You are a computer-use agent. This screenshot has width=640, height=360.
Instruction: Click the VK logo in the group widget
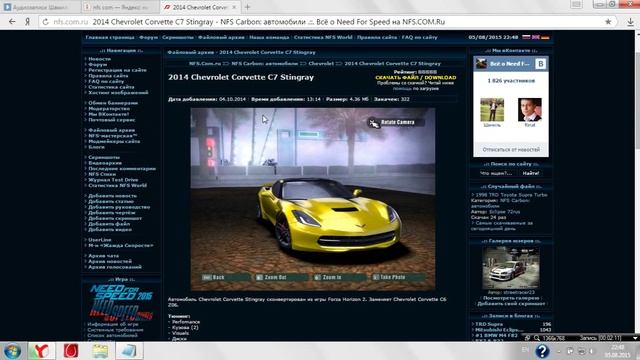coord(540,64)
